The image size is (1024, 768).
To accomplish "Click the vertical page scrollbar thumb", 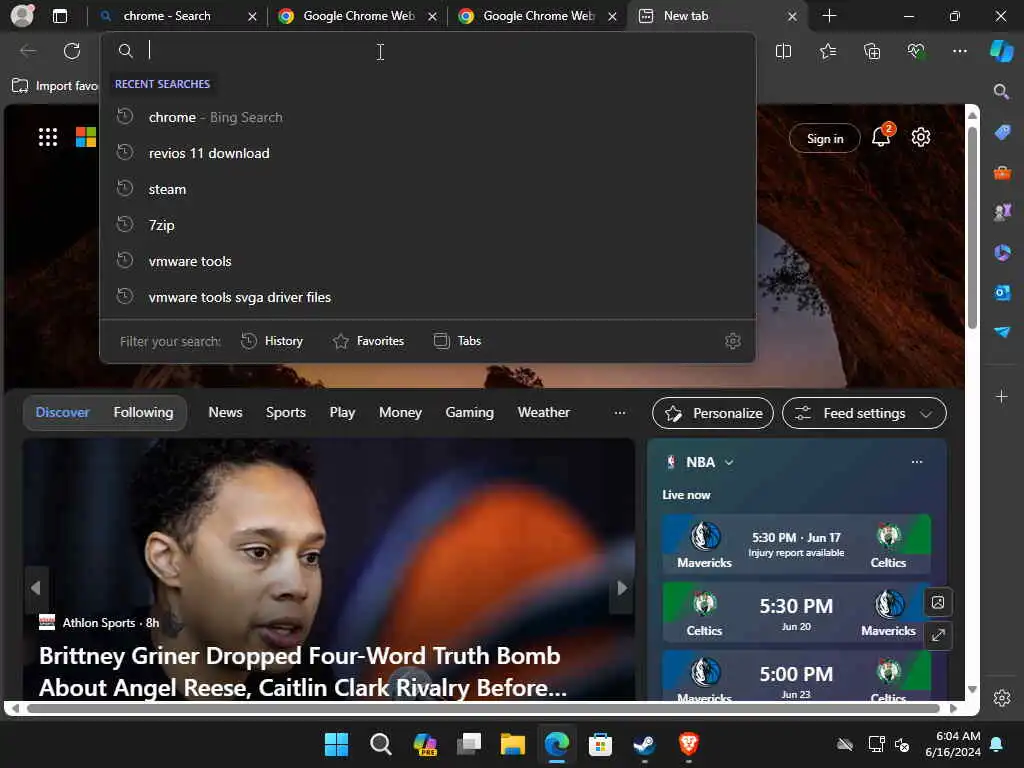I will coord(972,227).
